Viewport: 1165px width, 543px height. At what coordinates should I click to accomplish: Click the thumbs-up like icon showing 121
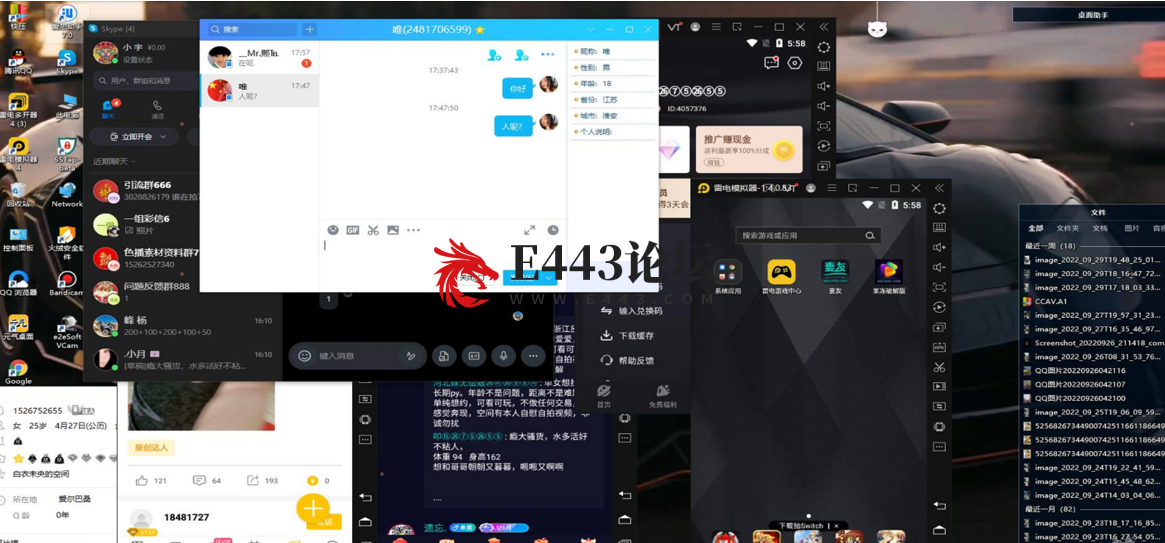point(142,481)
